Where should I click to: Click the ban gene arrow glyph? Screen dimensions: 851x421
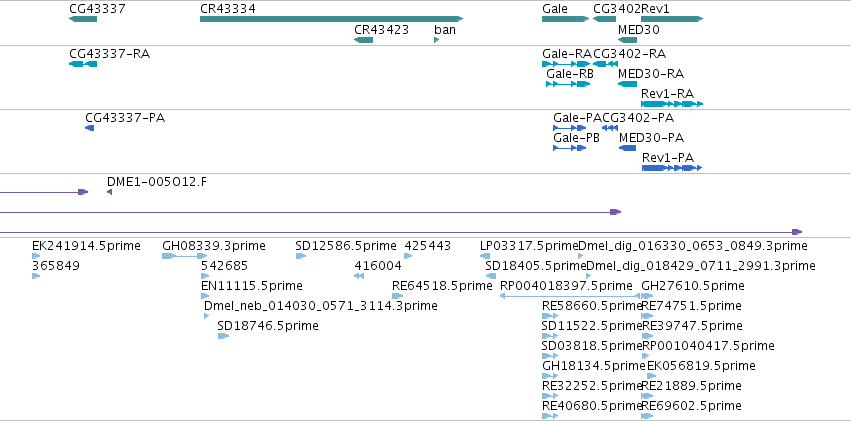click(436, 40)
